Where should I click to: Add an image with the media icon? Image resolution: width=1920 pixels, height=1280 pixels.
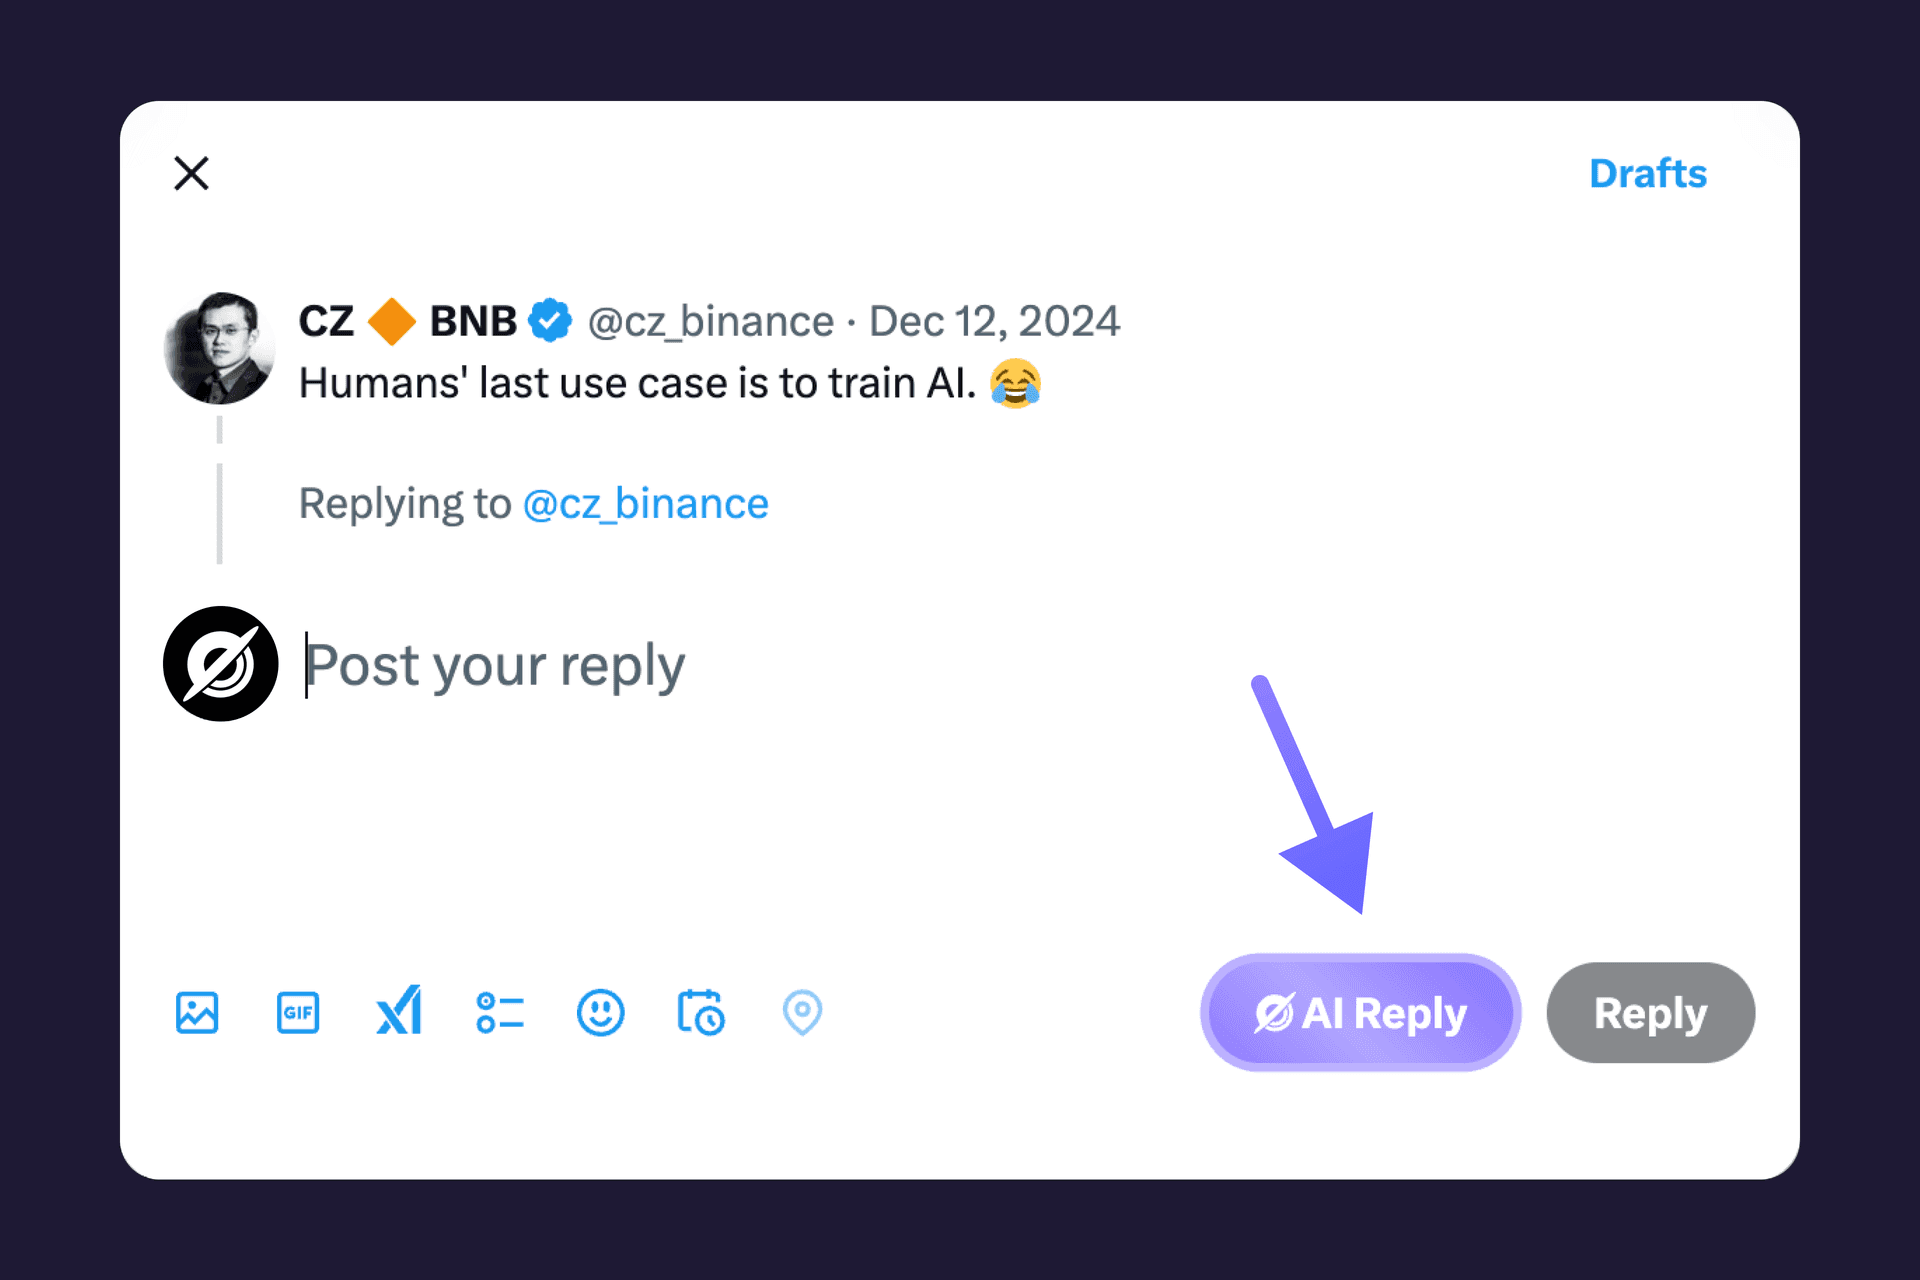point(197,1012)
